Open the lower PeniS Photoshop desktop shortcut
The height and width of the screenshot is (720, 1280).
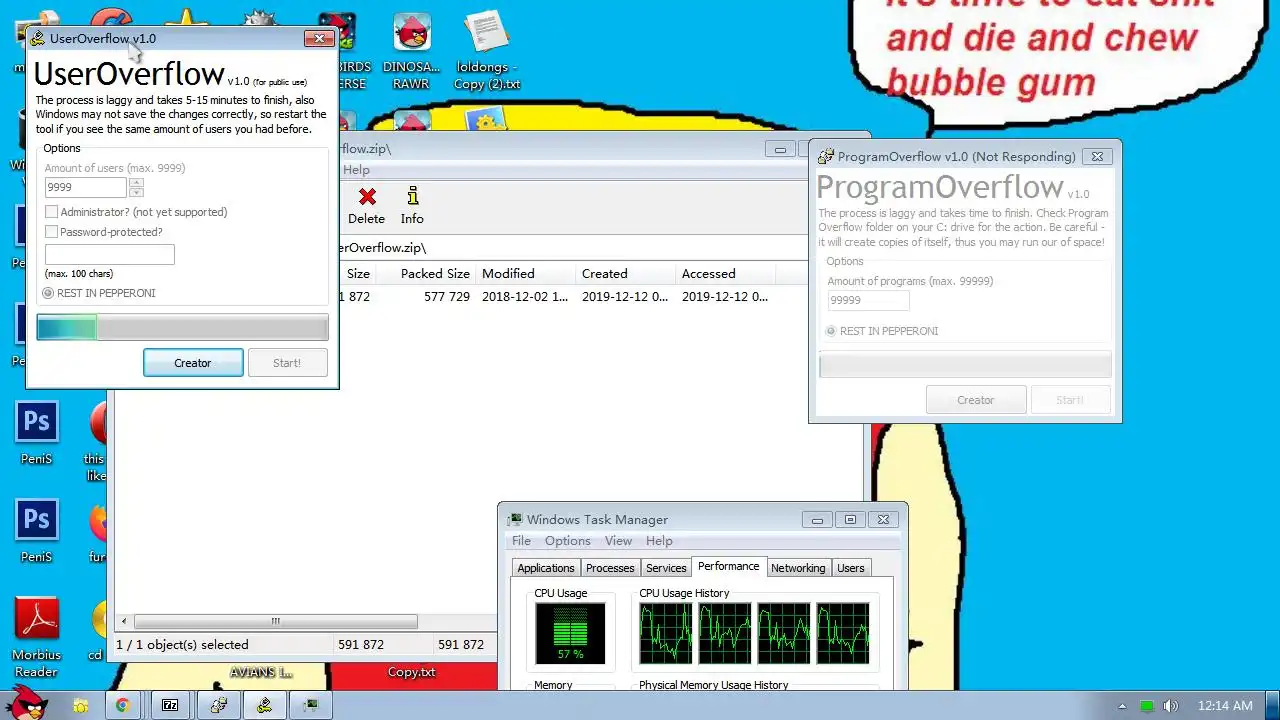pos(36,530)
